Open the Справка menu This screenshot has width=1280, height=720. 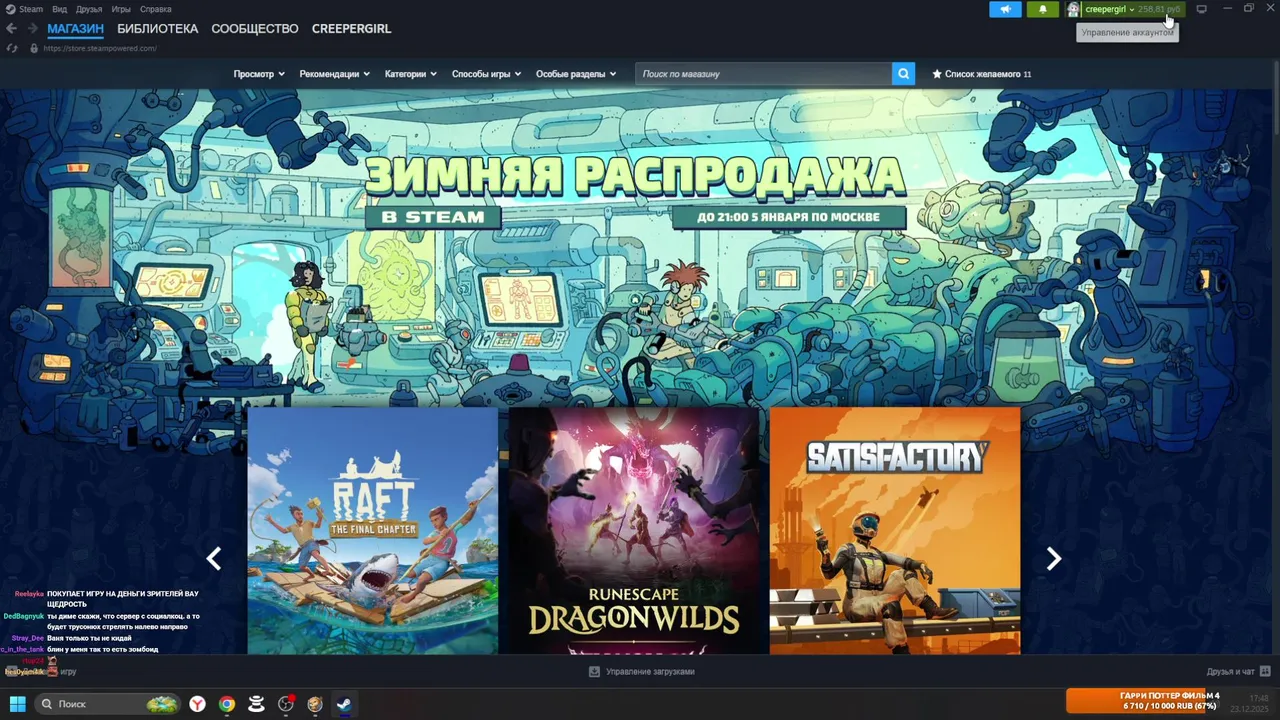[156, 9]
